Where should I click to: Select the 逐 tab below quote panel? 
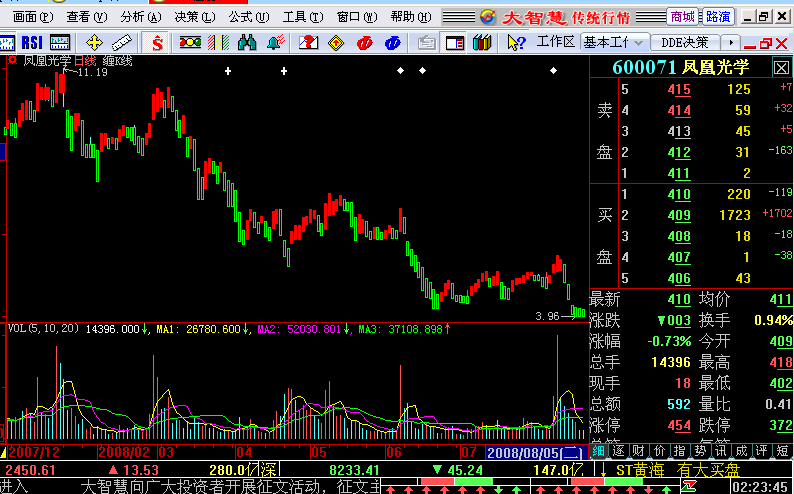tap(618, 450)
